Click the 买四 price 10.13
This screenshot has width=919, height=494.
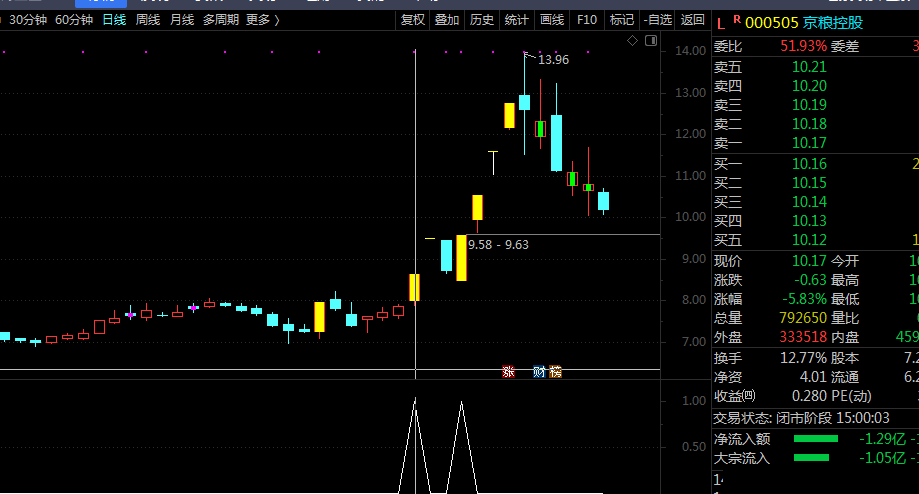(809, 221)
